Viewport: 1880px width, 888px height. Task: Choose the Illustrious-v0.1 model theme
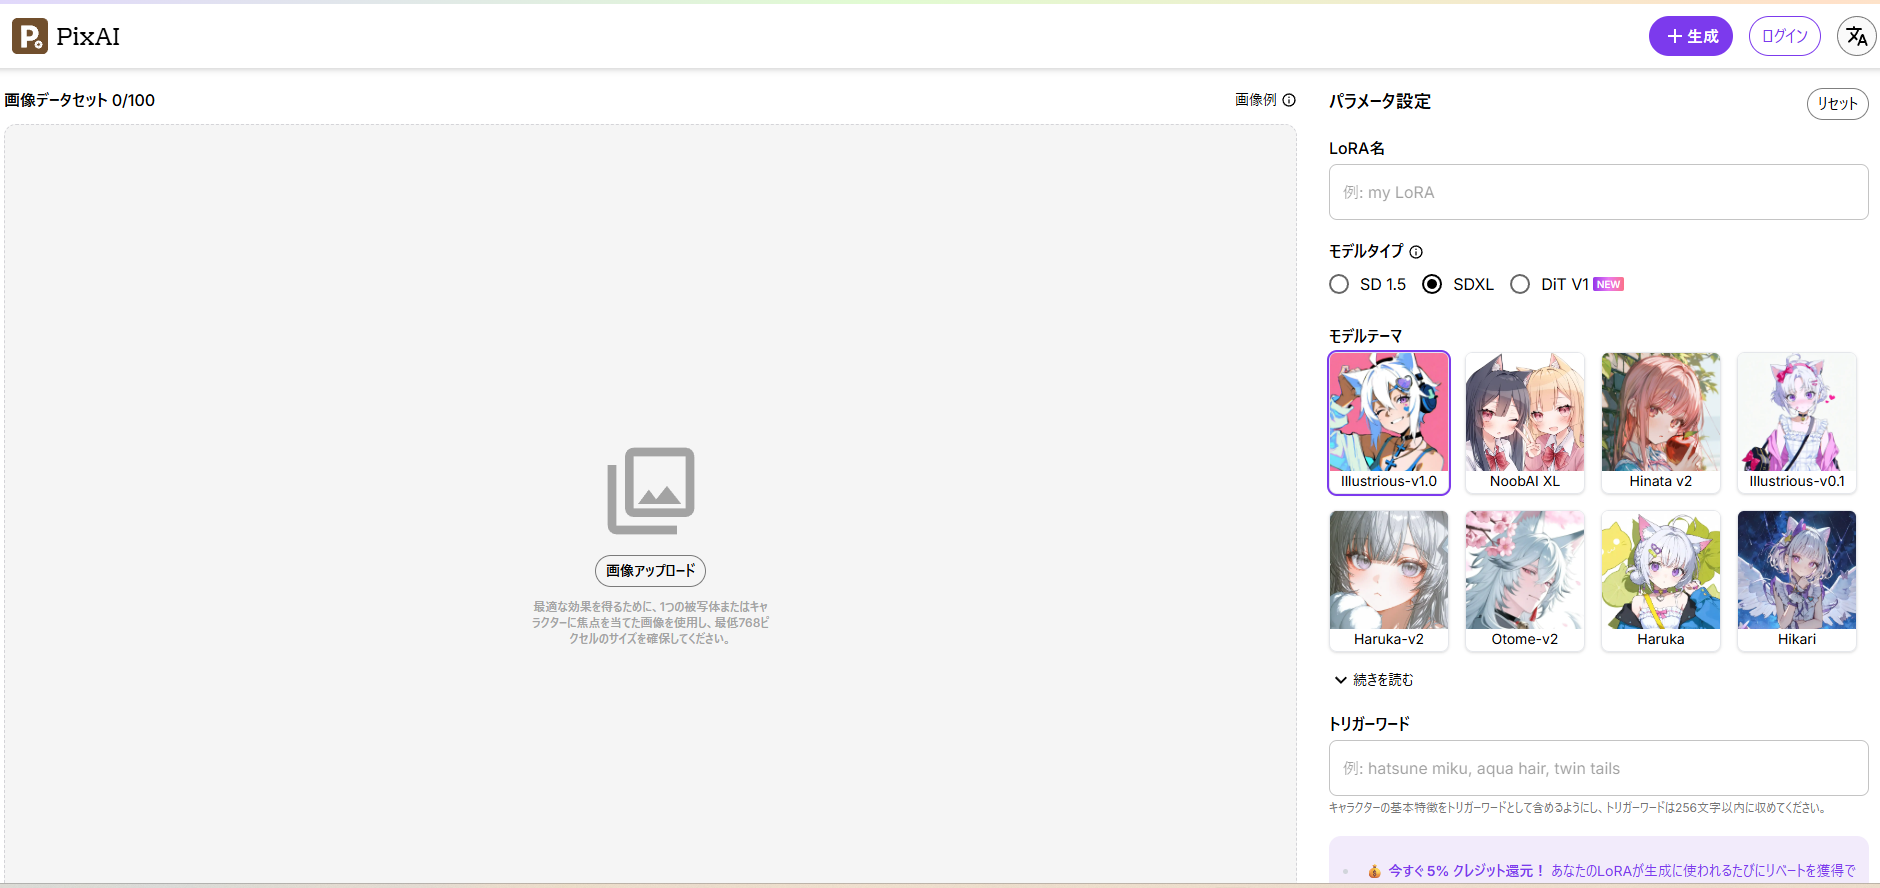coord(1797,423)
